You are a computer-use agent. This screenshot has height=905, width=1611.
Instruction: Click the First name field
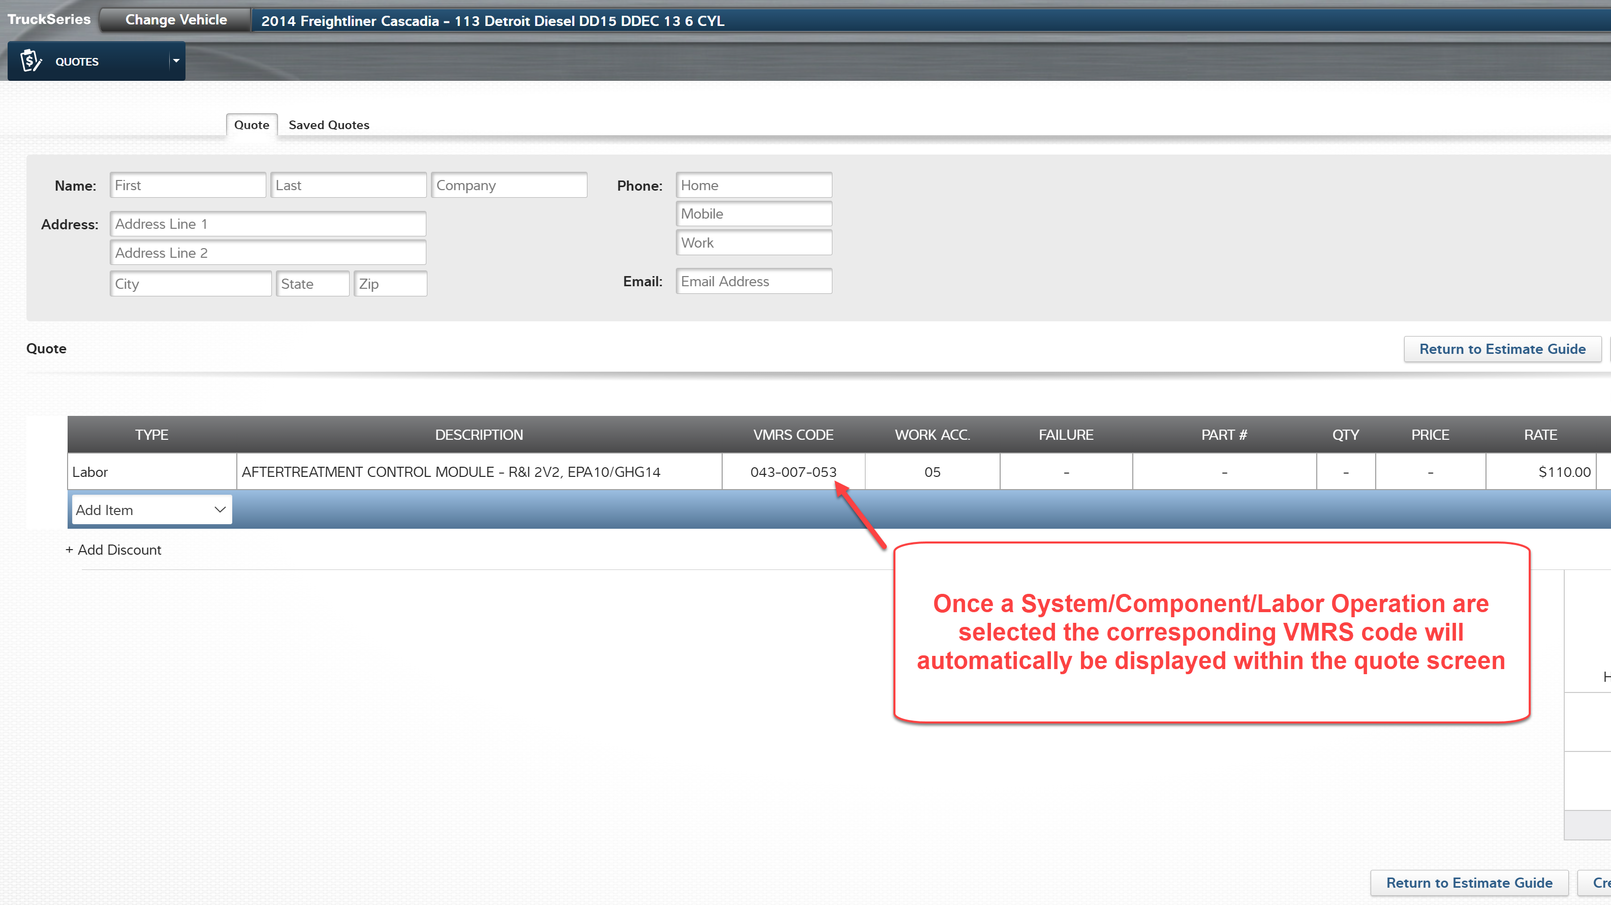188,185
